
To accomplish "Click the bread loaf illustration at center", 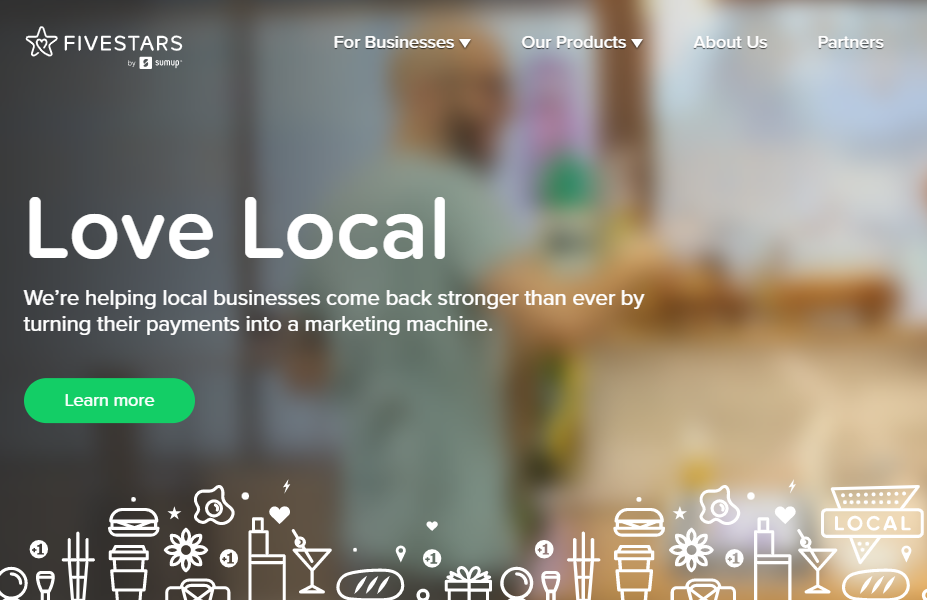I will coord(371,585).
